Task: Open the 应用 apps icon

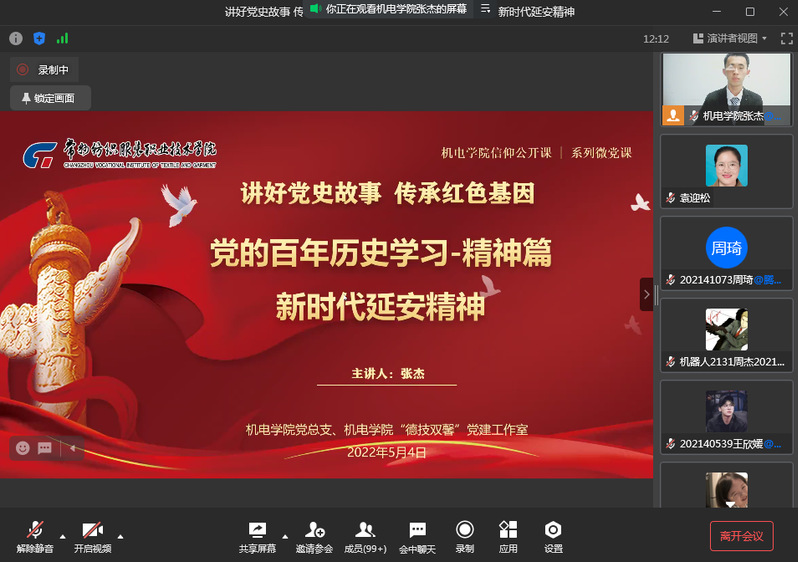Action: [508, 536]
